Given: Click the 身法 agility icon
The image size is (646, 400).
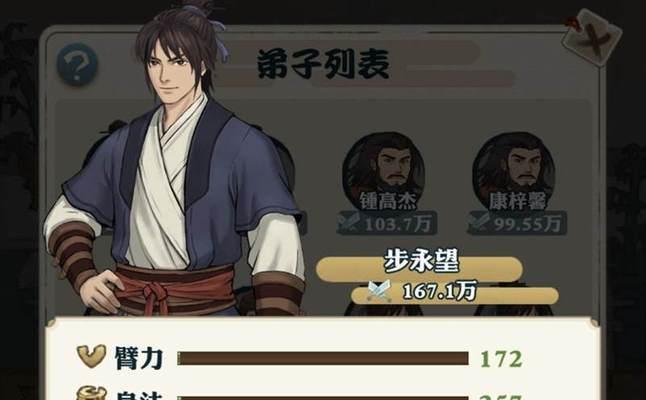Looking at the screenshot, I should coord(91,393).
